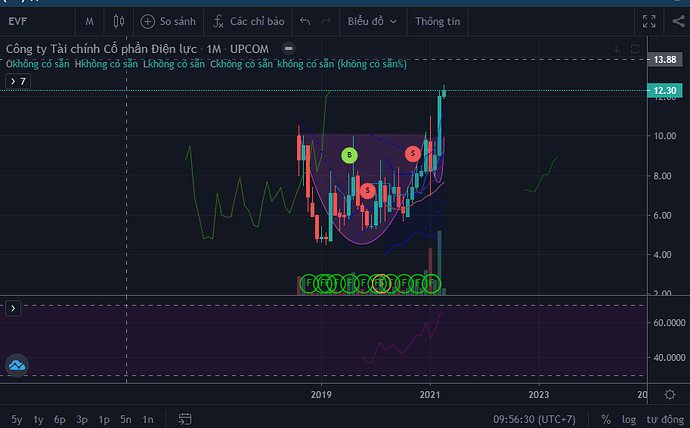Toggle percent scale on price axis
Viewport: 690px width, 428px height.
point(606,418)
